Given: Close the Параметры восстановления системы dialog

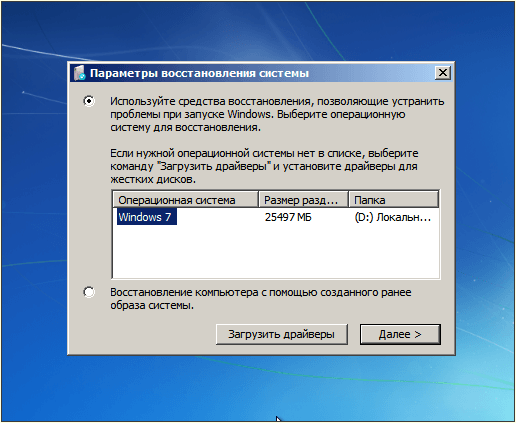Looking at the screenshot, I should coord(443,72).
